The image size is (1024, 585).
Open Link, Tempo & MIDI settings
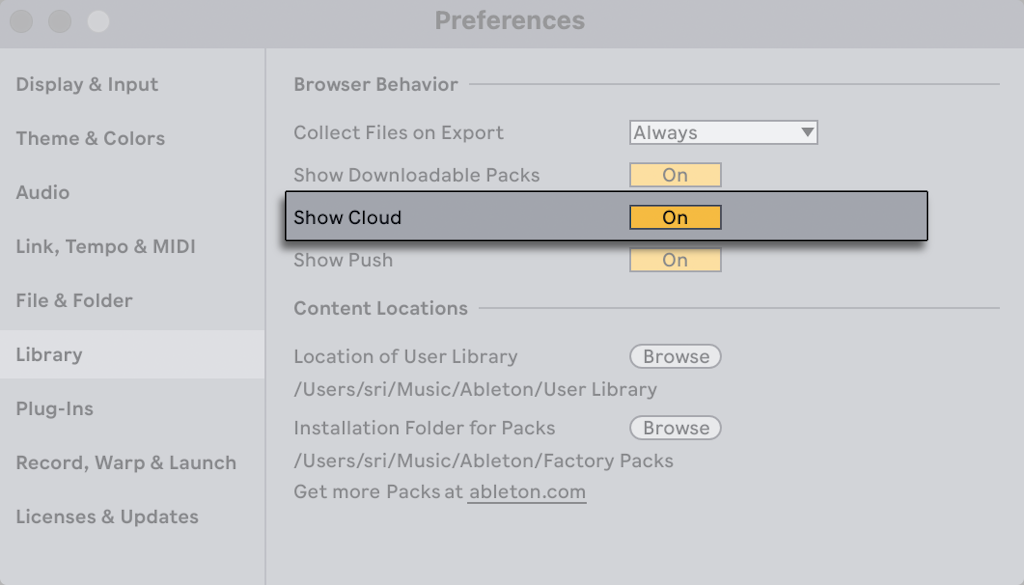(104, 247)
